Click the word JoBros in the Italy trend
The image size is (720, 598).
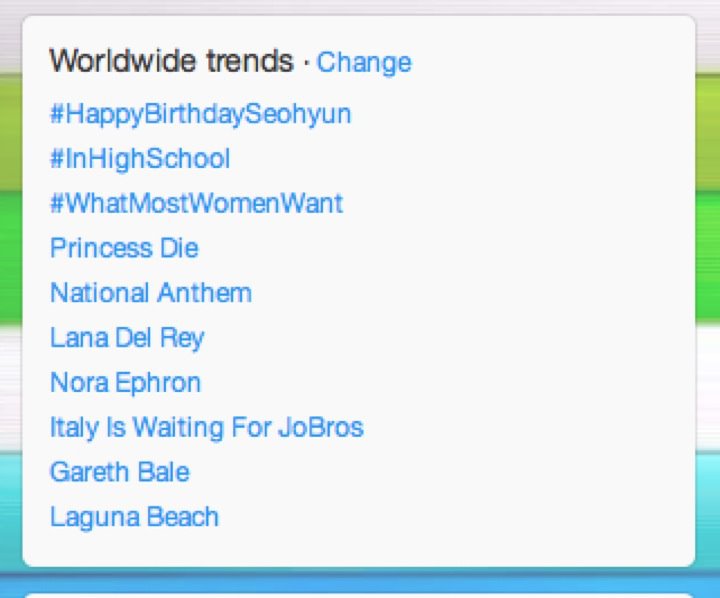(321, 427)
